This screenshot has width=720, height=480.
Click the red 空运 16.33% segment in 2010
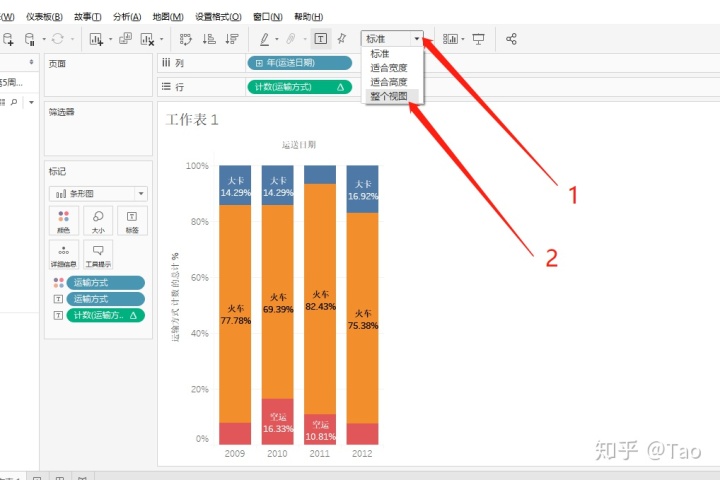(x=277, y=421)
